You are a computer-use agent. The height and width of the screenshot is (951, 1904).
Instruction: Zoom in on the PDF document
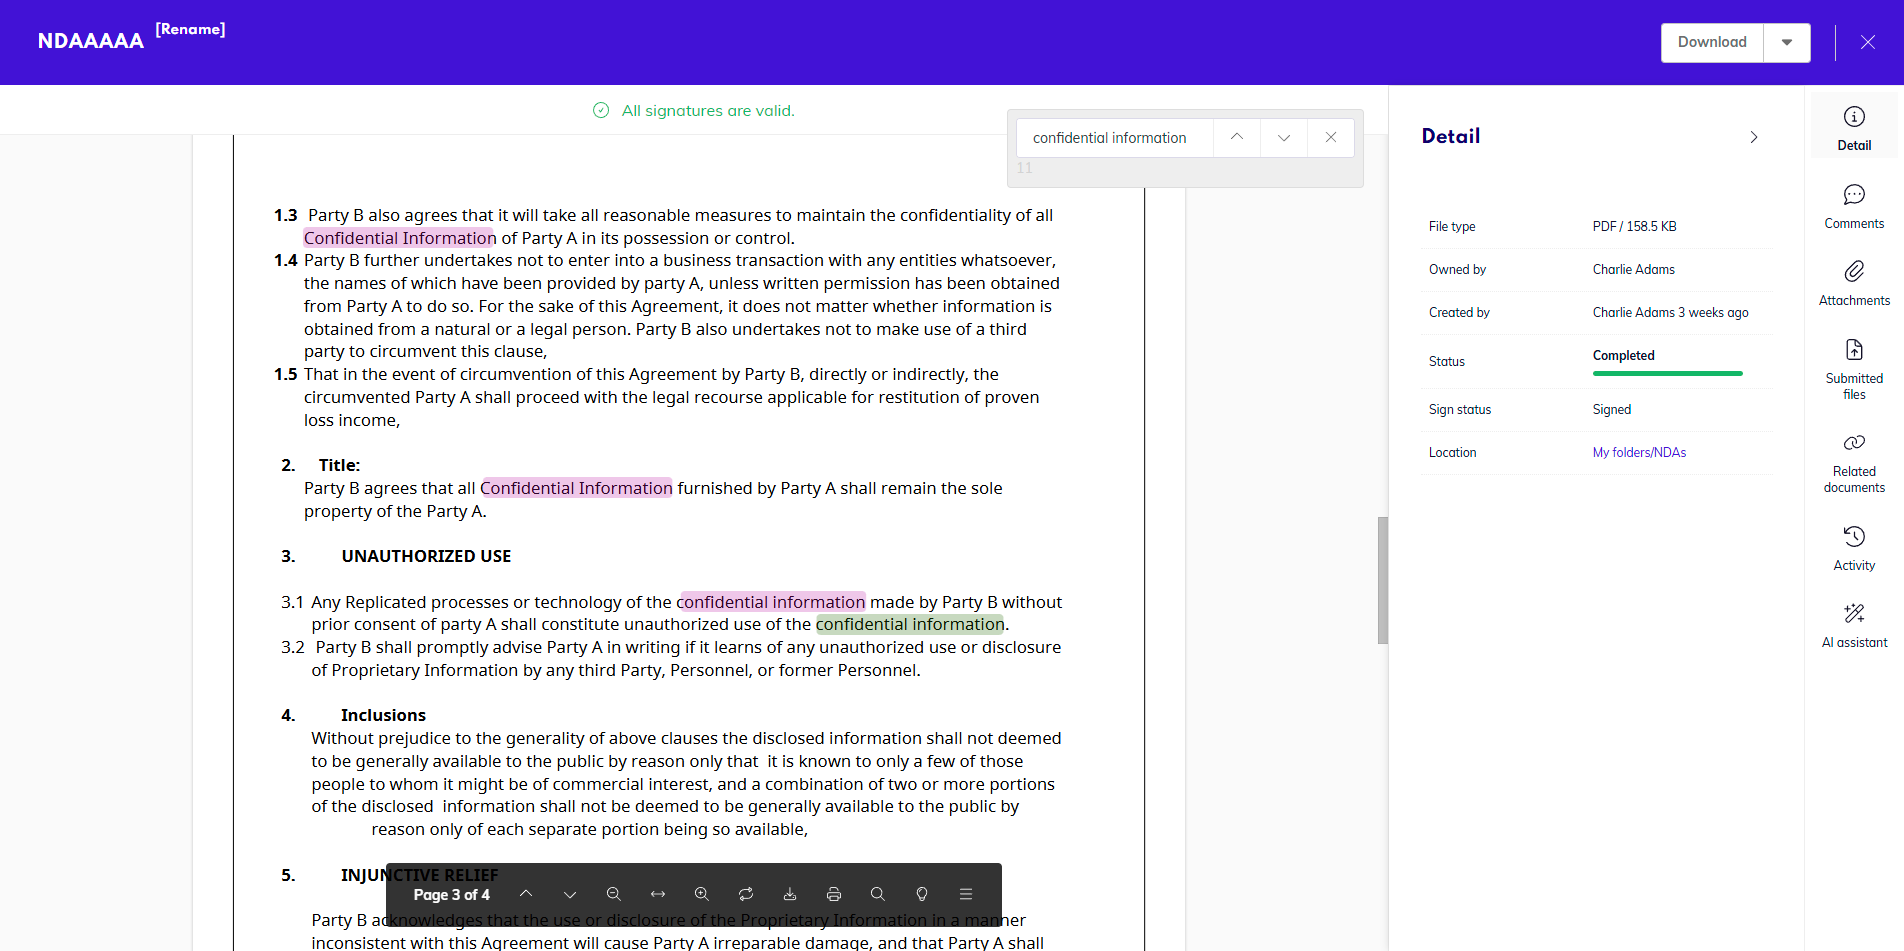[x=702, y=894]
